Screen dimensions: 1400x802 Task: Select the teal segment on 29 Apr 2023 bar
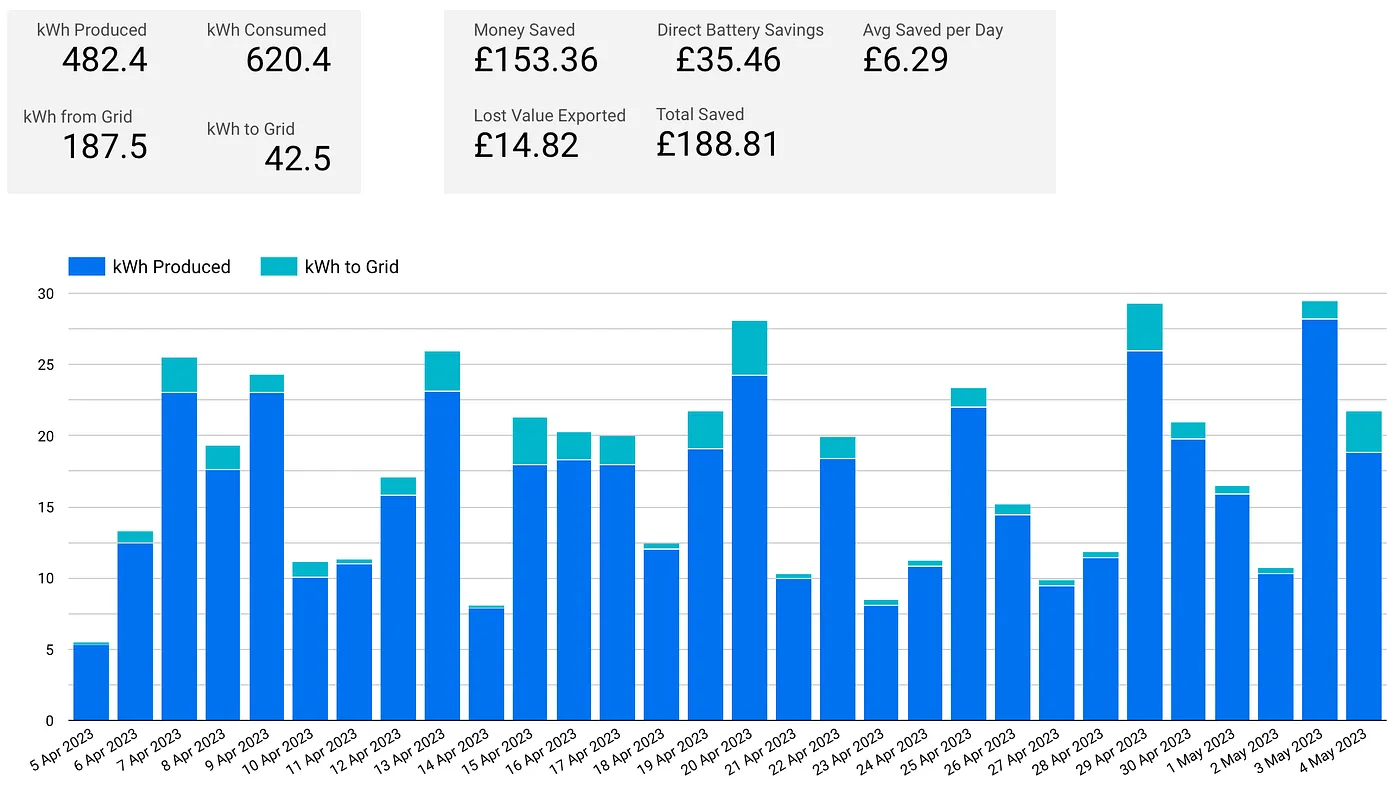tap(1144, 327)
